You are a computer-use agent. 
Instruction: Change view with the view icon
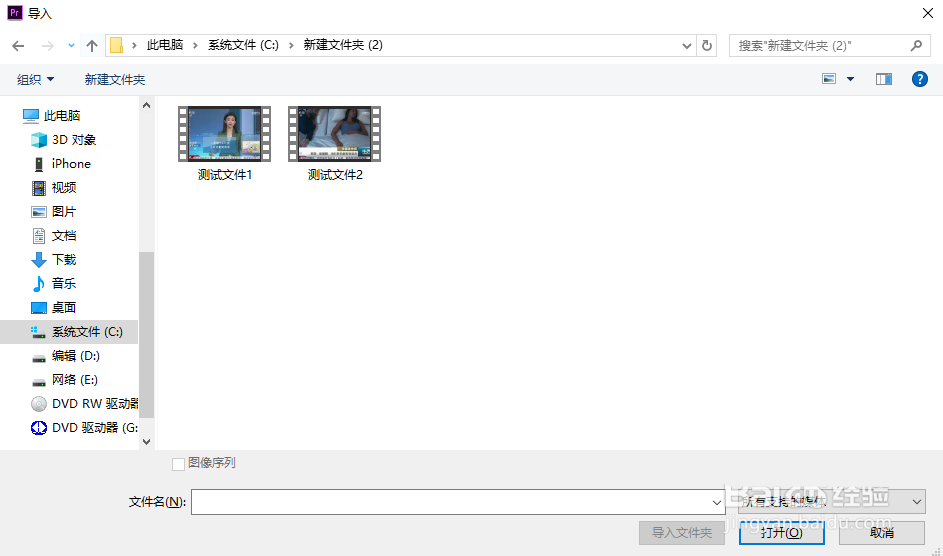(x=829, y=79)
